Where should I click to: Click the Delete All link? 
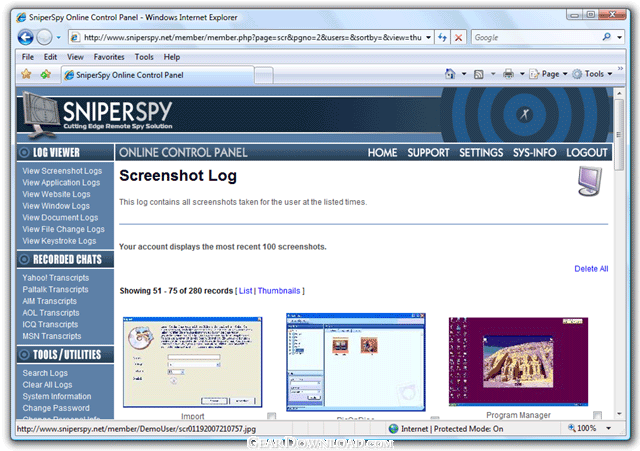[590, 269]
